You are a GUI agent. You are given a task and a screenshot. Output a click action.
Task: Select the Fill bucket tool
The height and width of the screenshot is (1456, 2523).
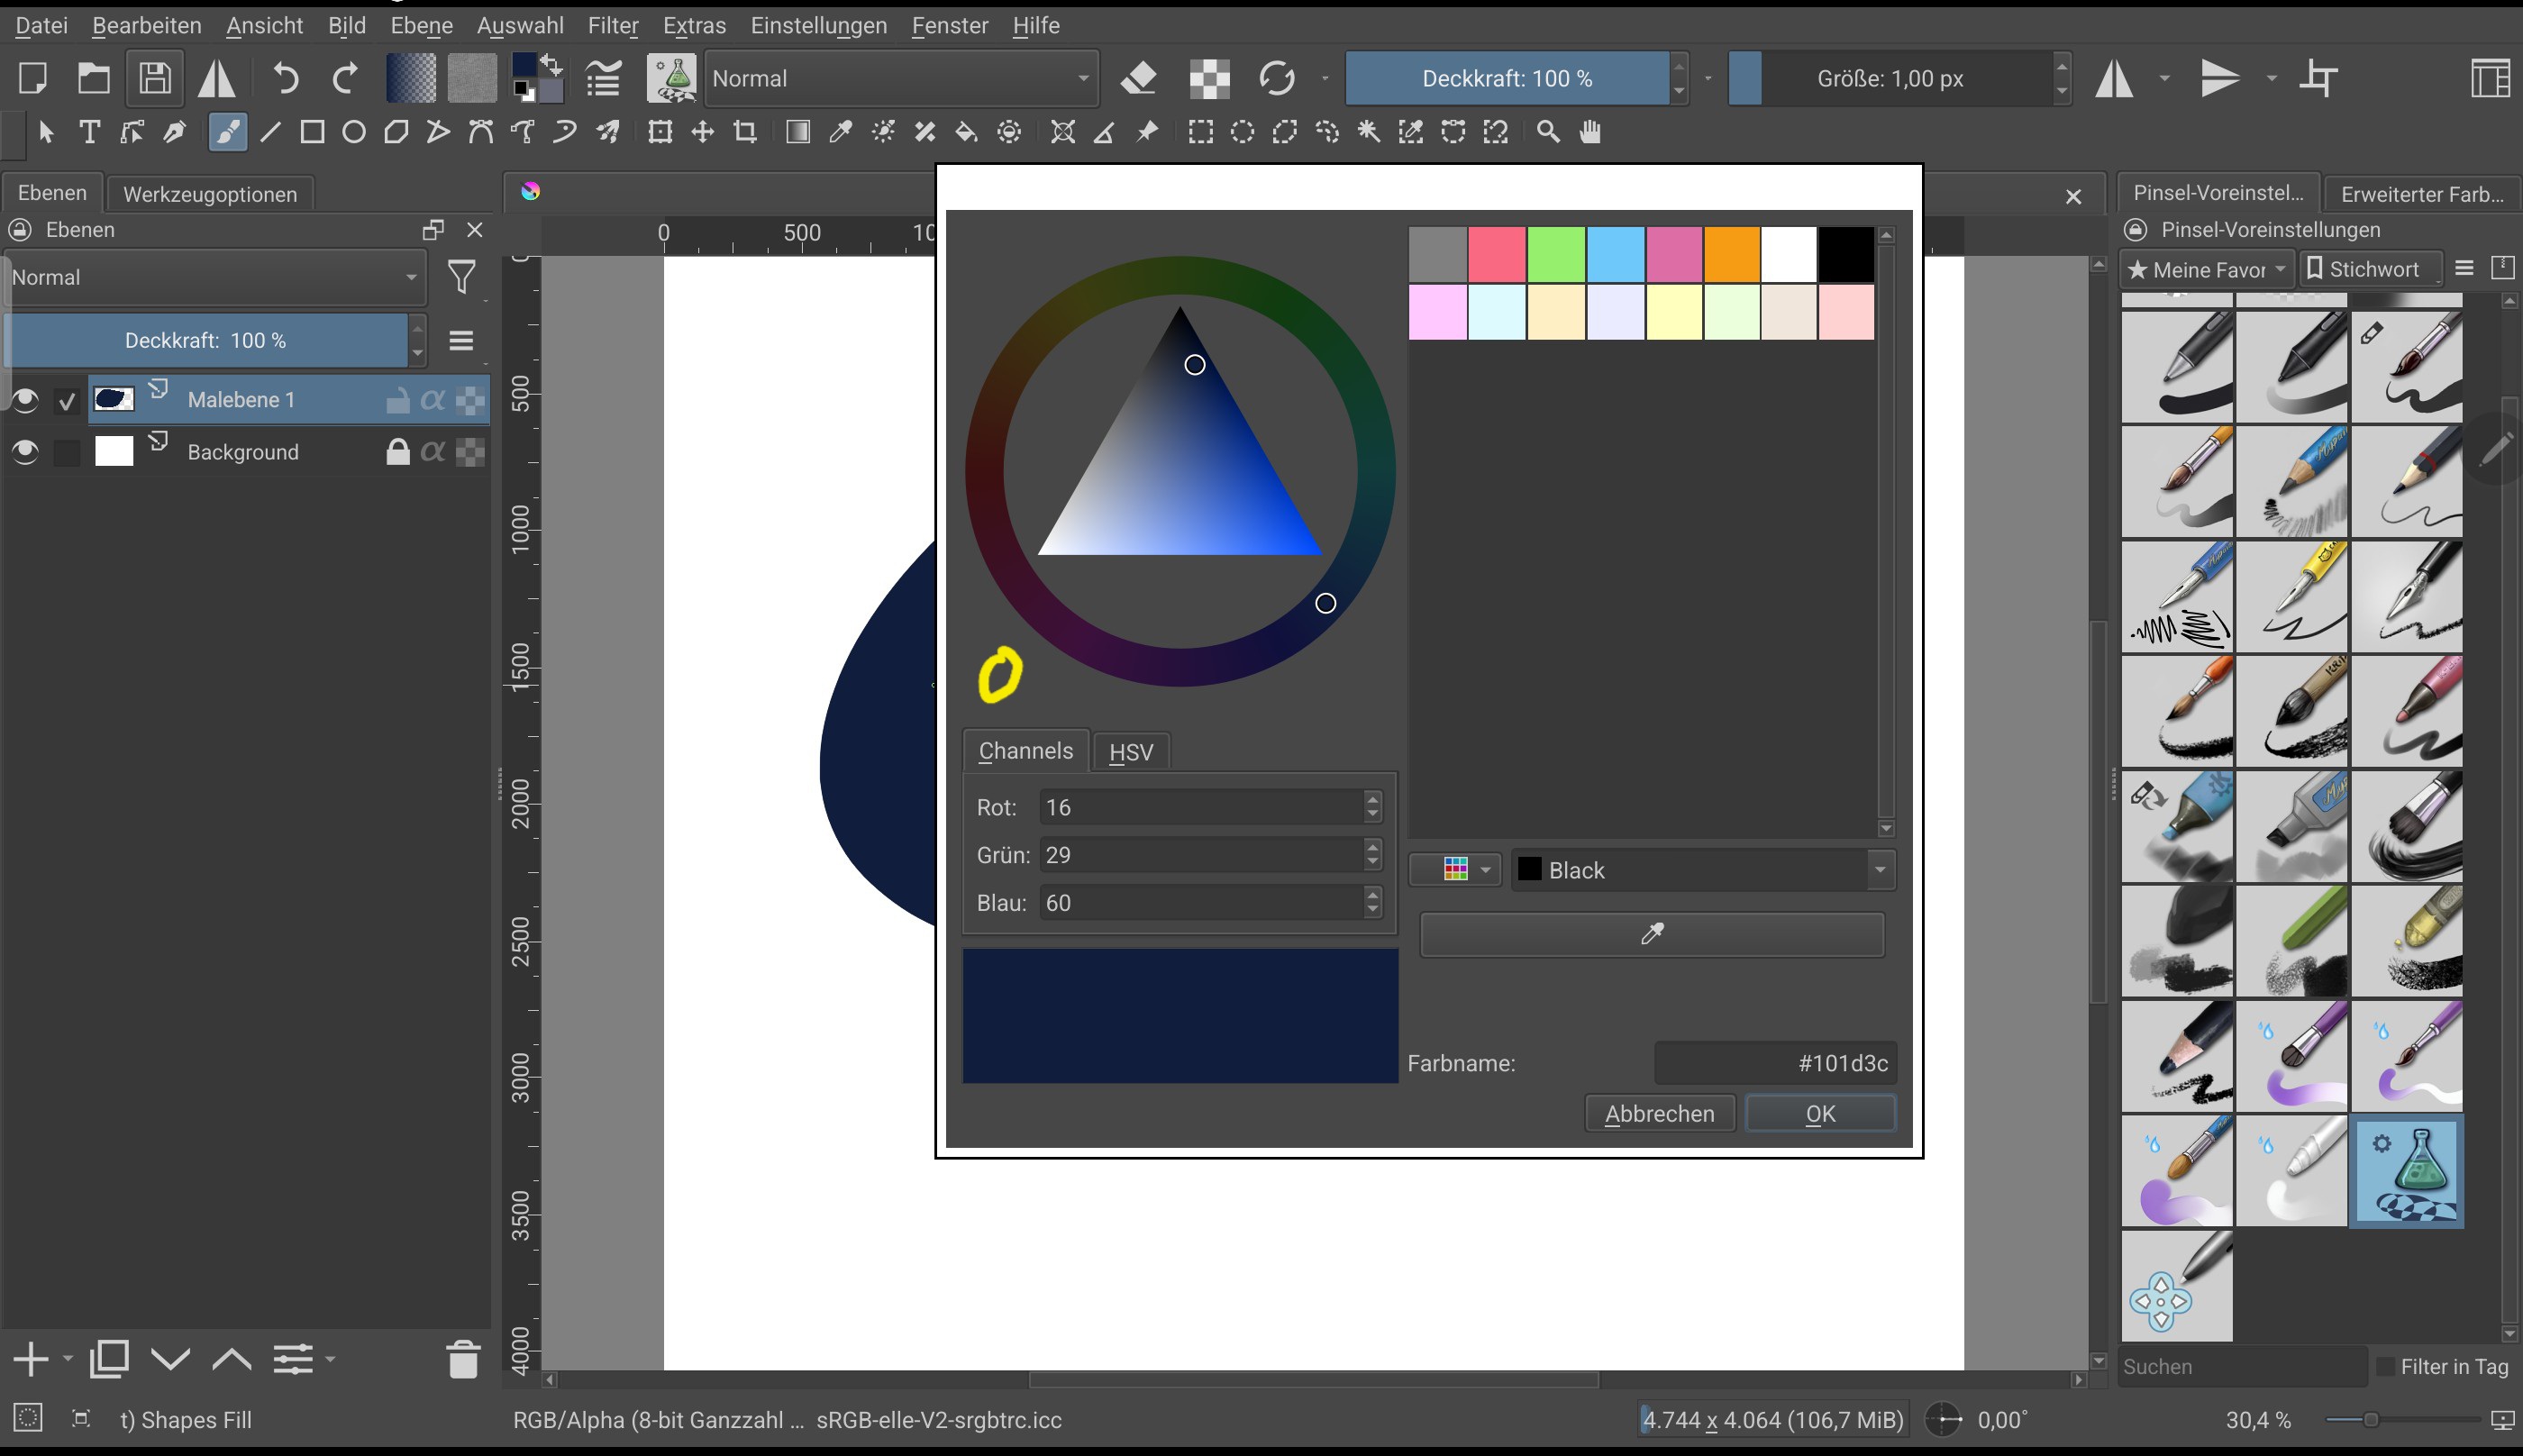tap(966, 132)
